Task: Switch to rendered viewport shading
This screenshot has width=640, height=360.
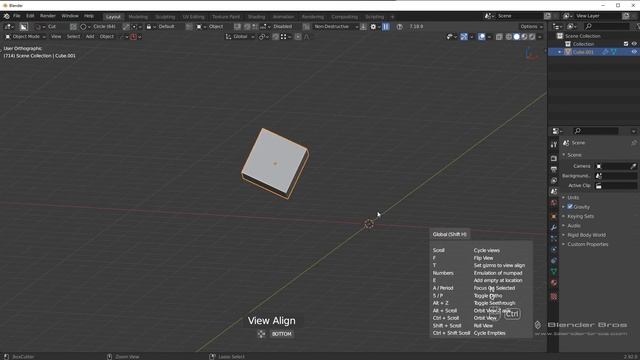Action: point(532,37)
